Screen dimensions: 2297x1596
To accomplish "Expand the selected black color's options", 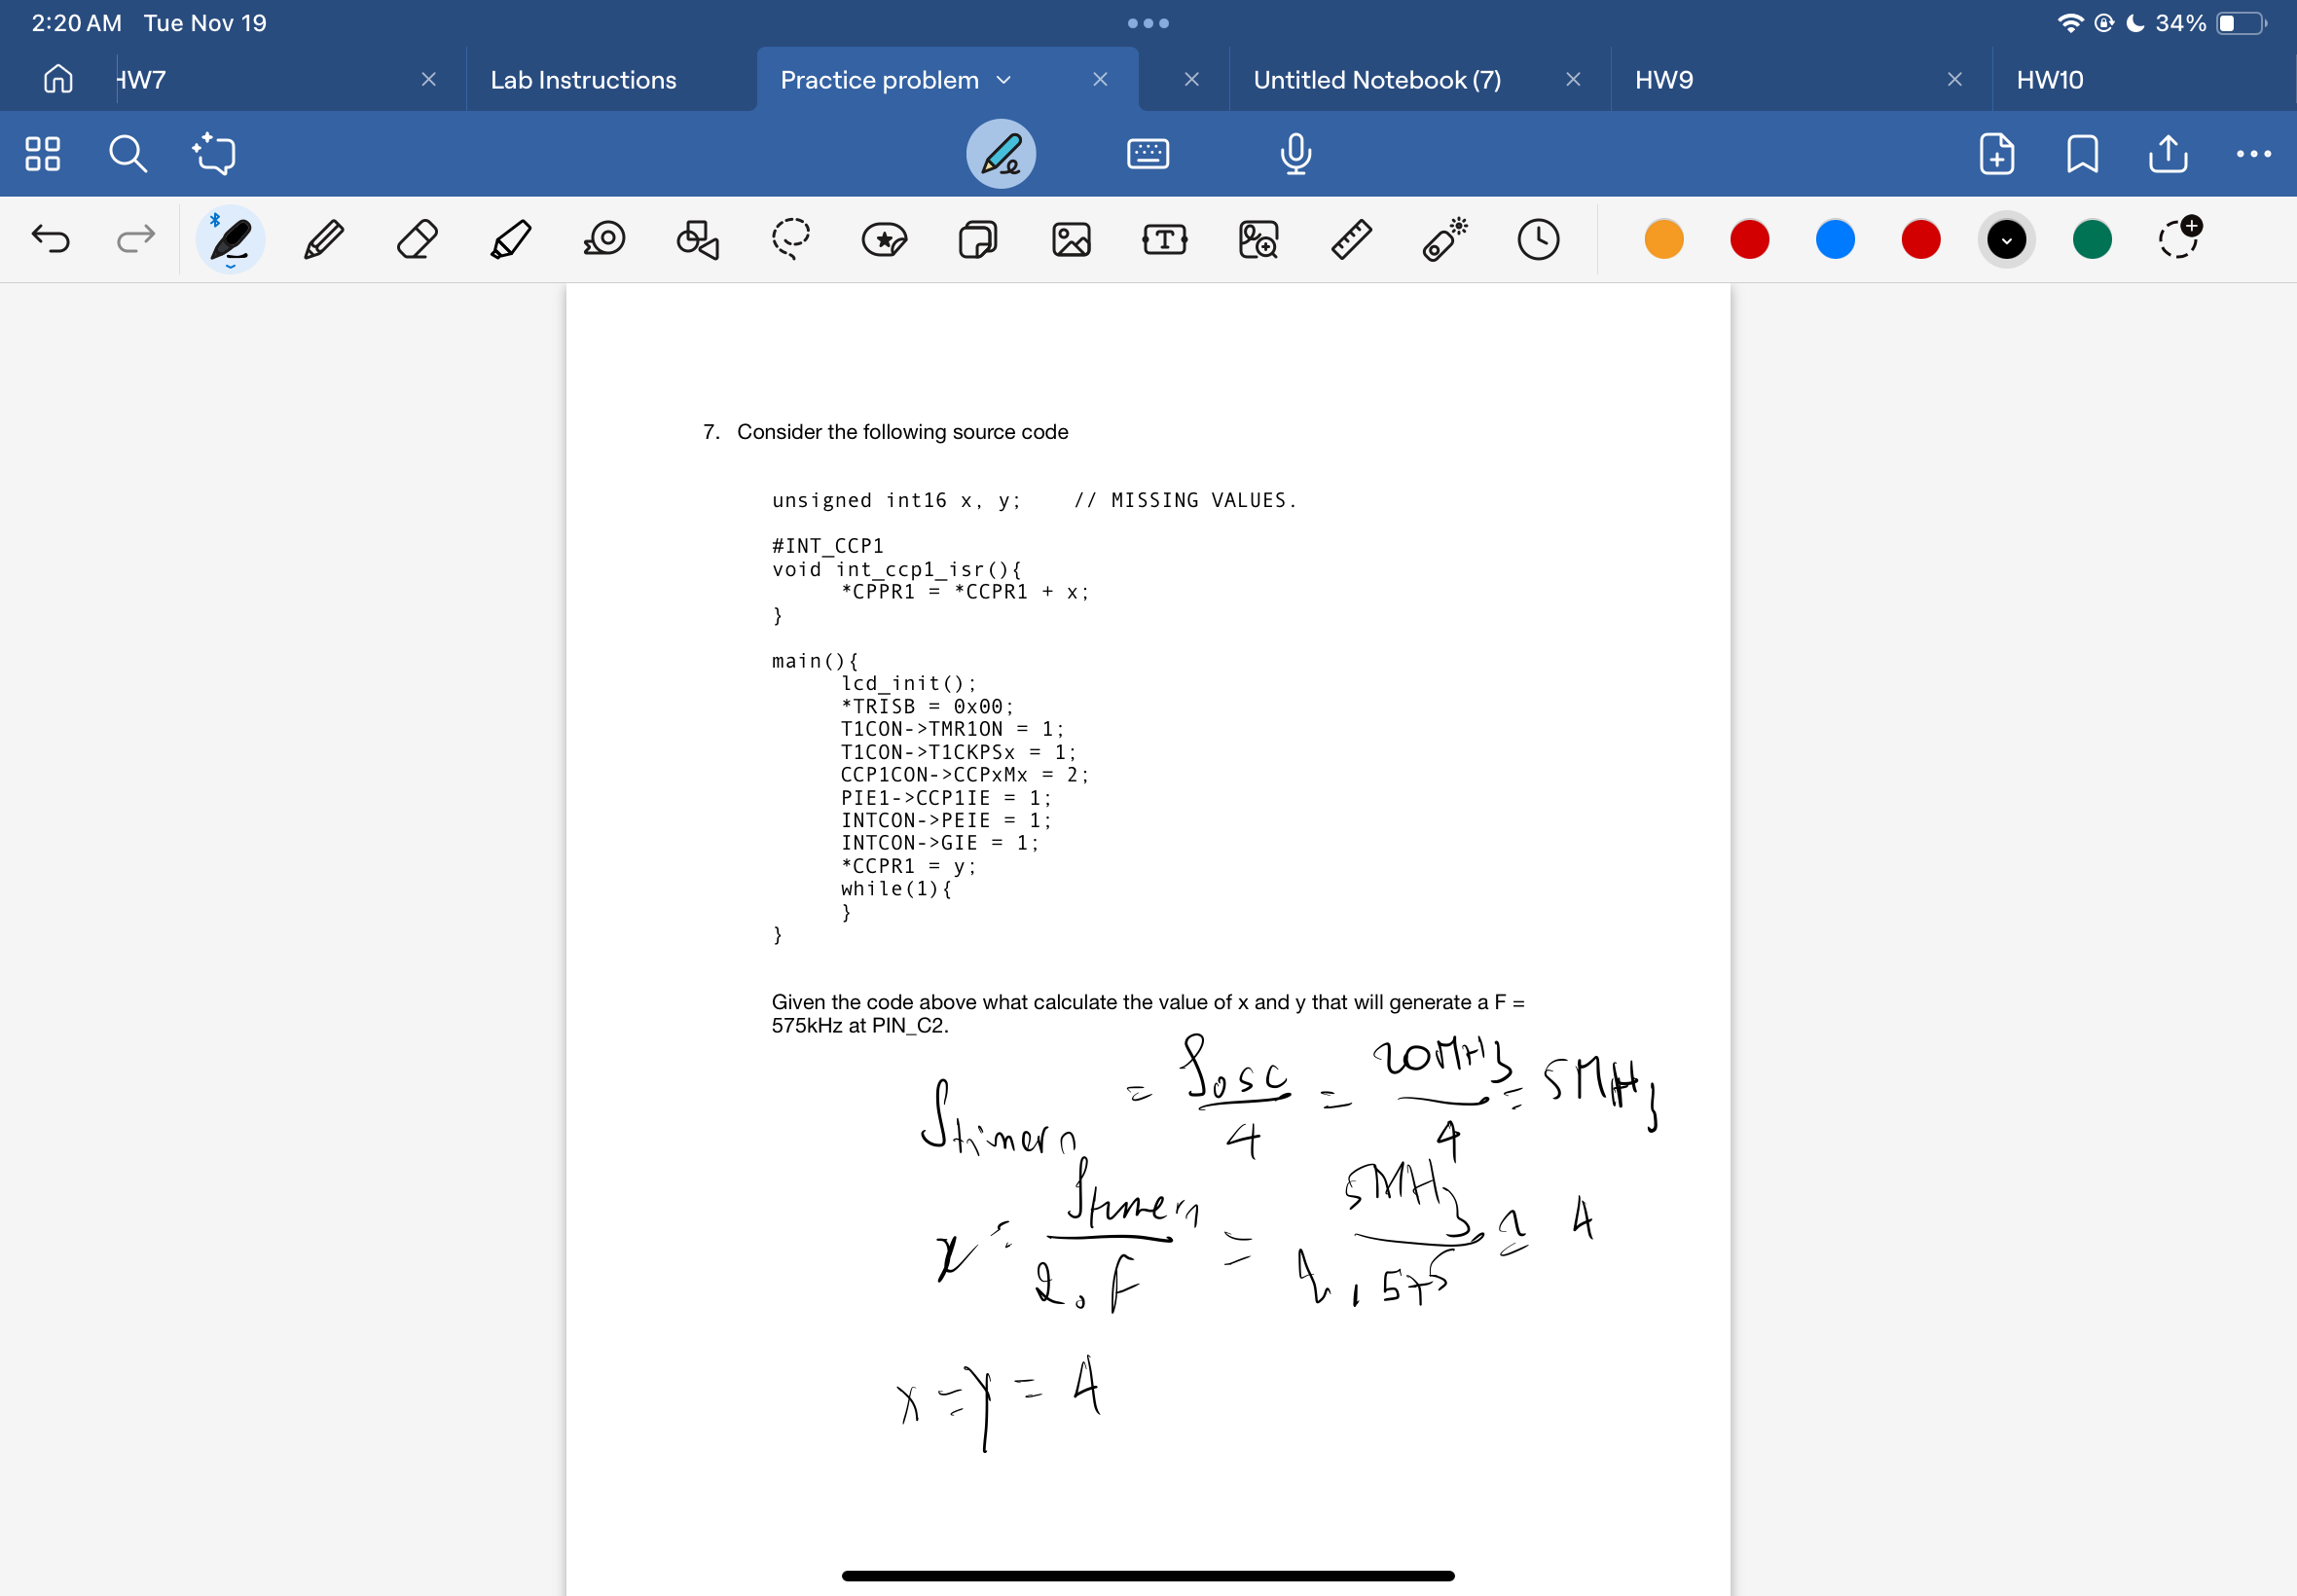I will tap(2005, 238).
